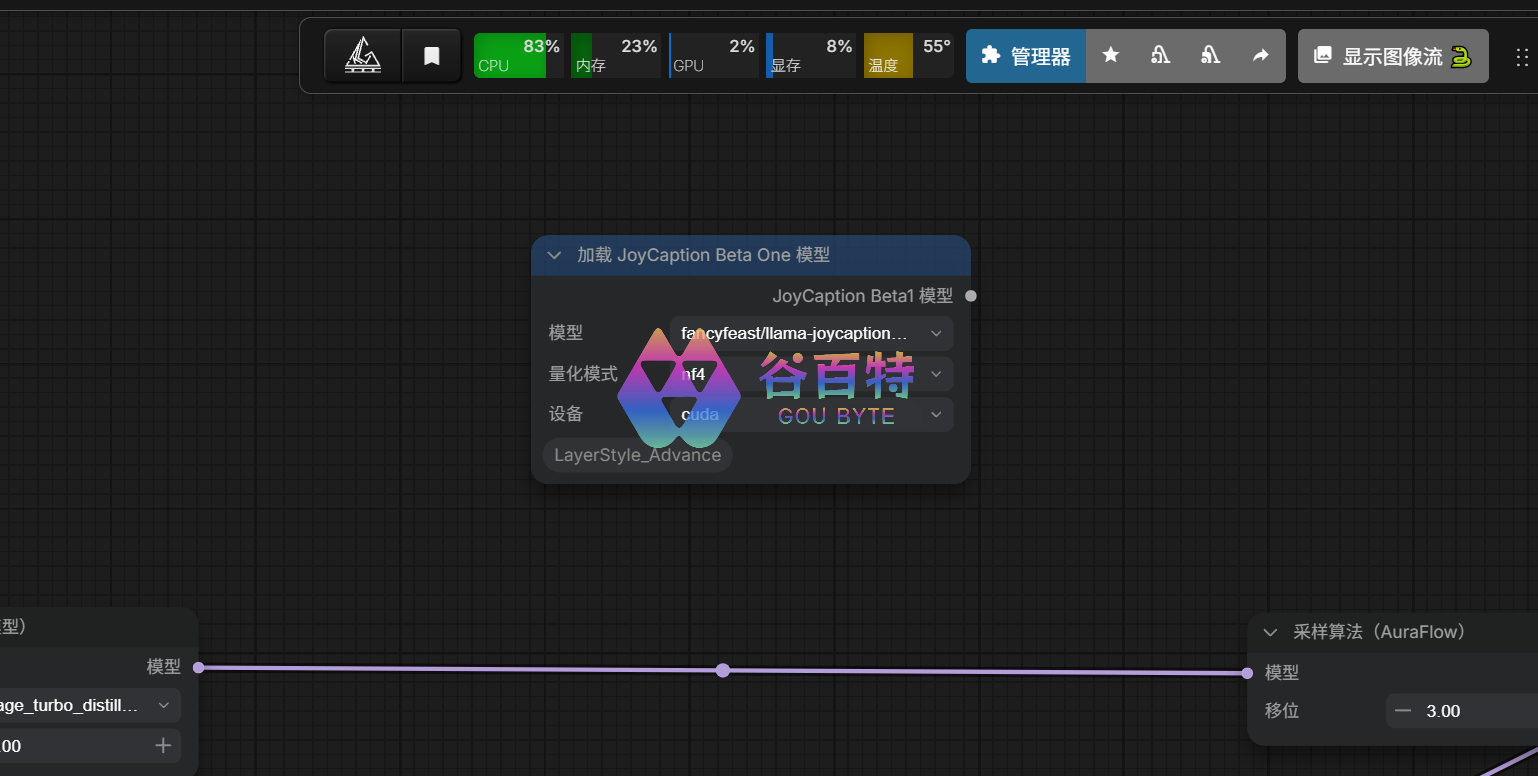Click the 移位 value field showing 3.00
The image size is (1538, 776).
pyautogui.click(x=1462, y=711)
